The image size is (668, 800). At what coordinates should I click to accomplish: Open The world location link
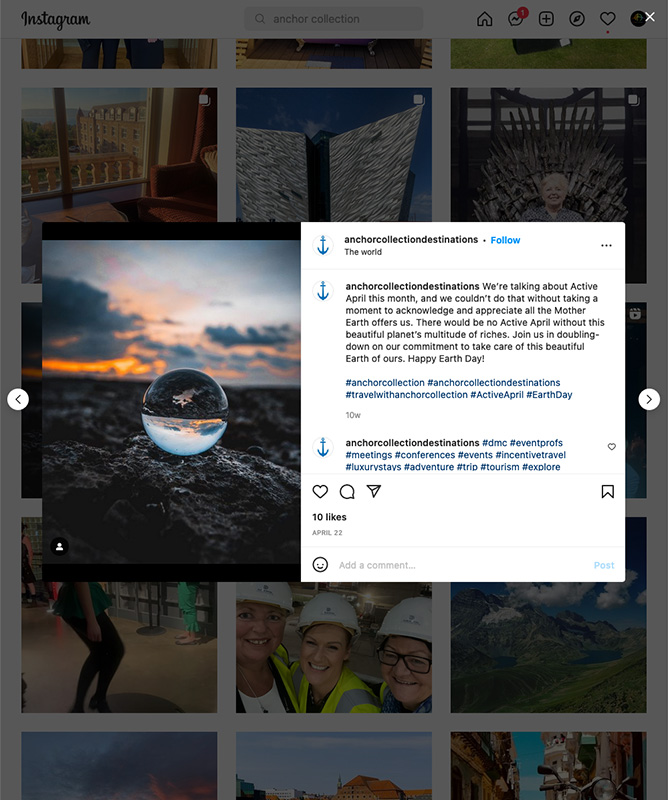tap(363, 252)
